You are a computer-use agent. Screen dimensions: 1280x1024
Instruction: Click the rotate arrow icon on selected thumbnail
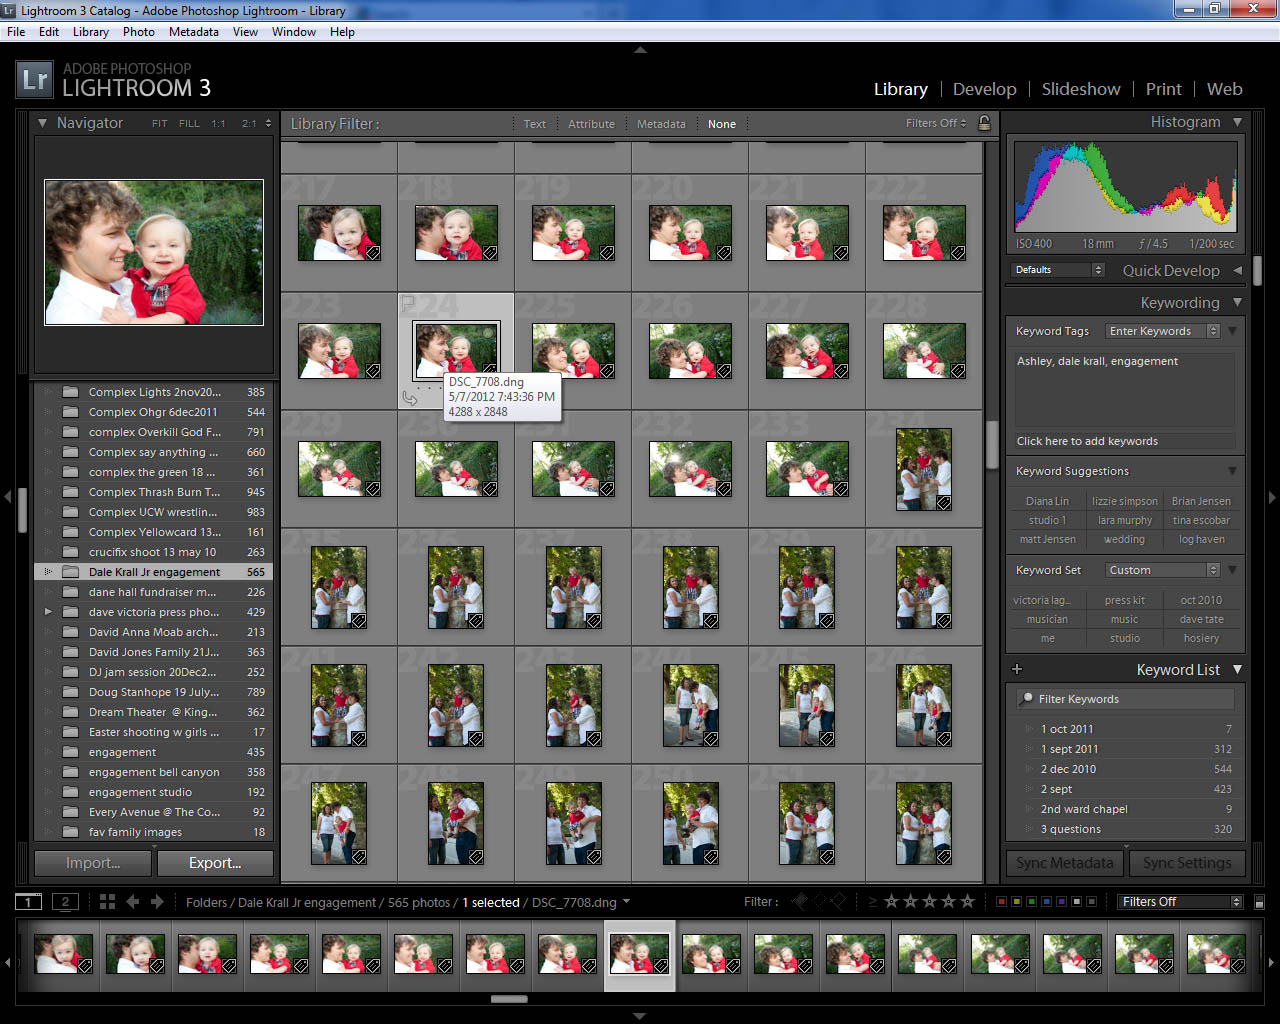(x=409, y=398)
